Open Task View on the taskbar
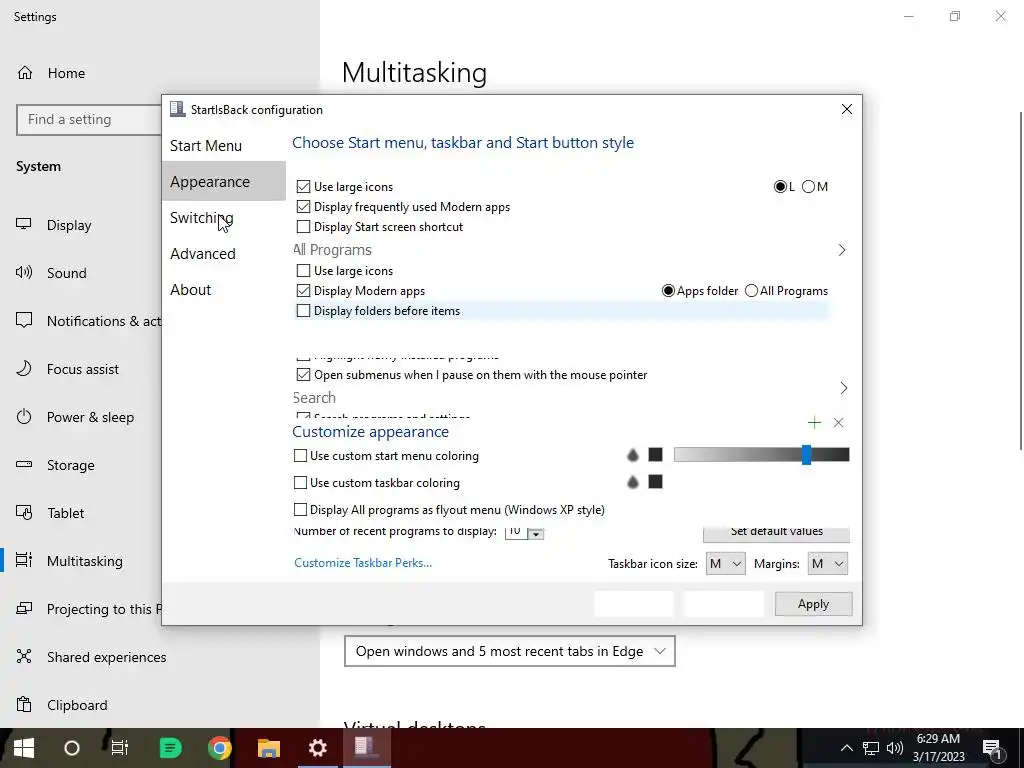The height and width of the screenshot is (768, 1024). click(x=120, y=748)
